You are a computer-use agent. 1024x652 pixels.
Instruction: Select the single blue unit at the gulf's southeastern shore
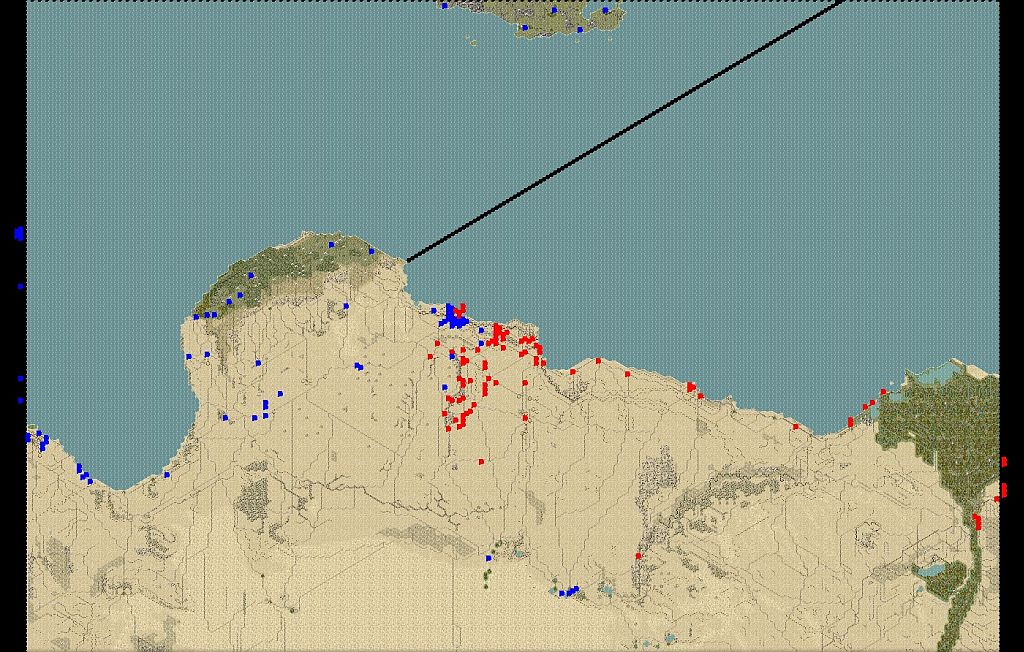pos(167,475)
